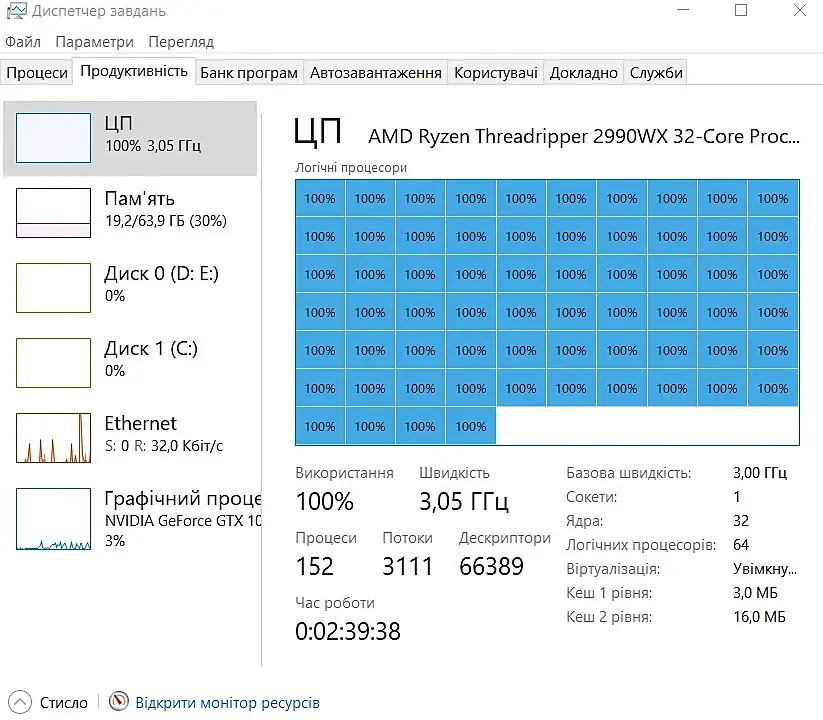This screenshot has width=823, height=720.
Task: Click the Task Manager title bar icon
Action: click(x=16, y=11)
